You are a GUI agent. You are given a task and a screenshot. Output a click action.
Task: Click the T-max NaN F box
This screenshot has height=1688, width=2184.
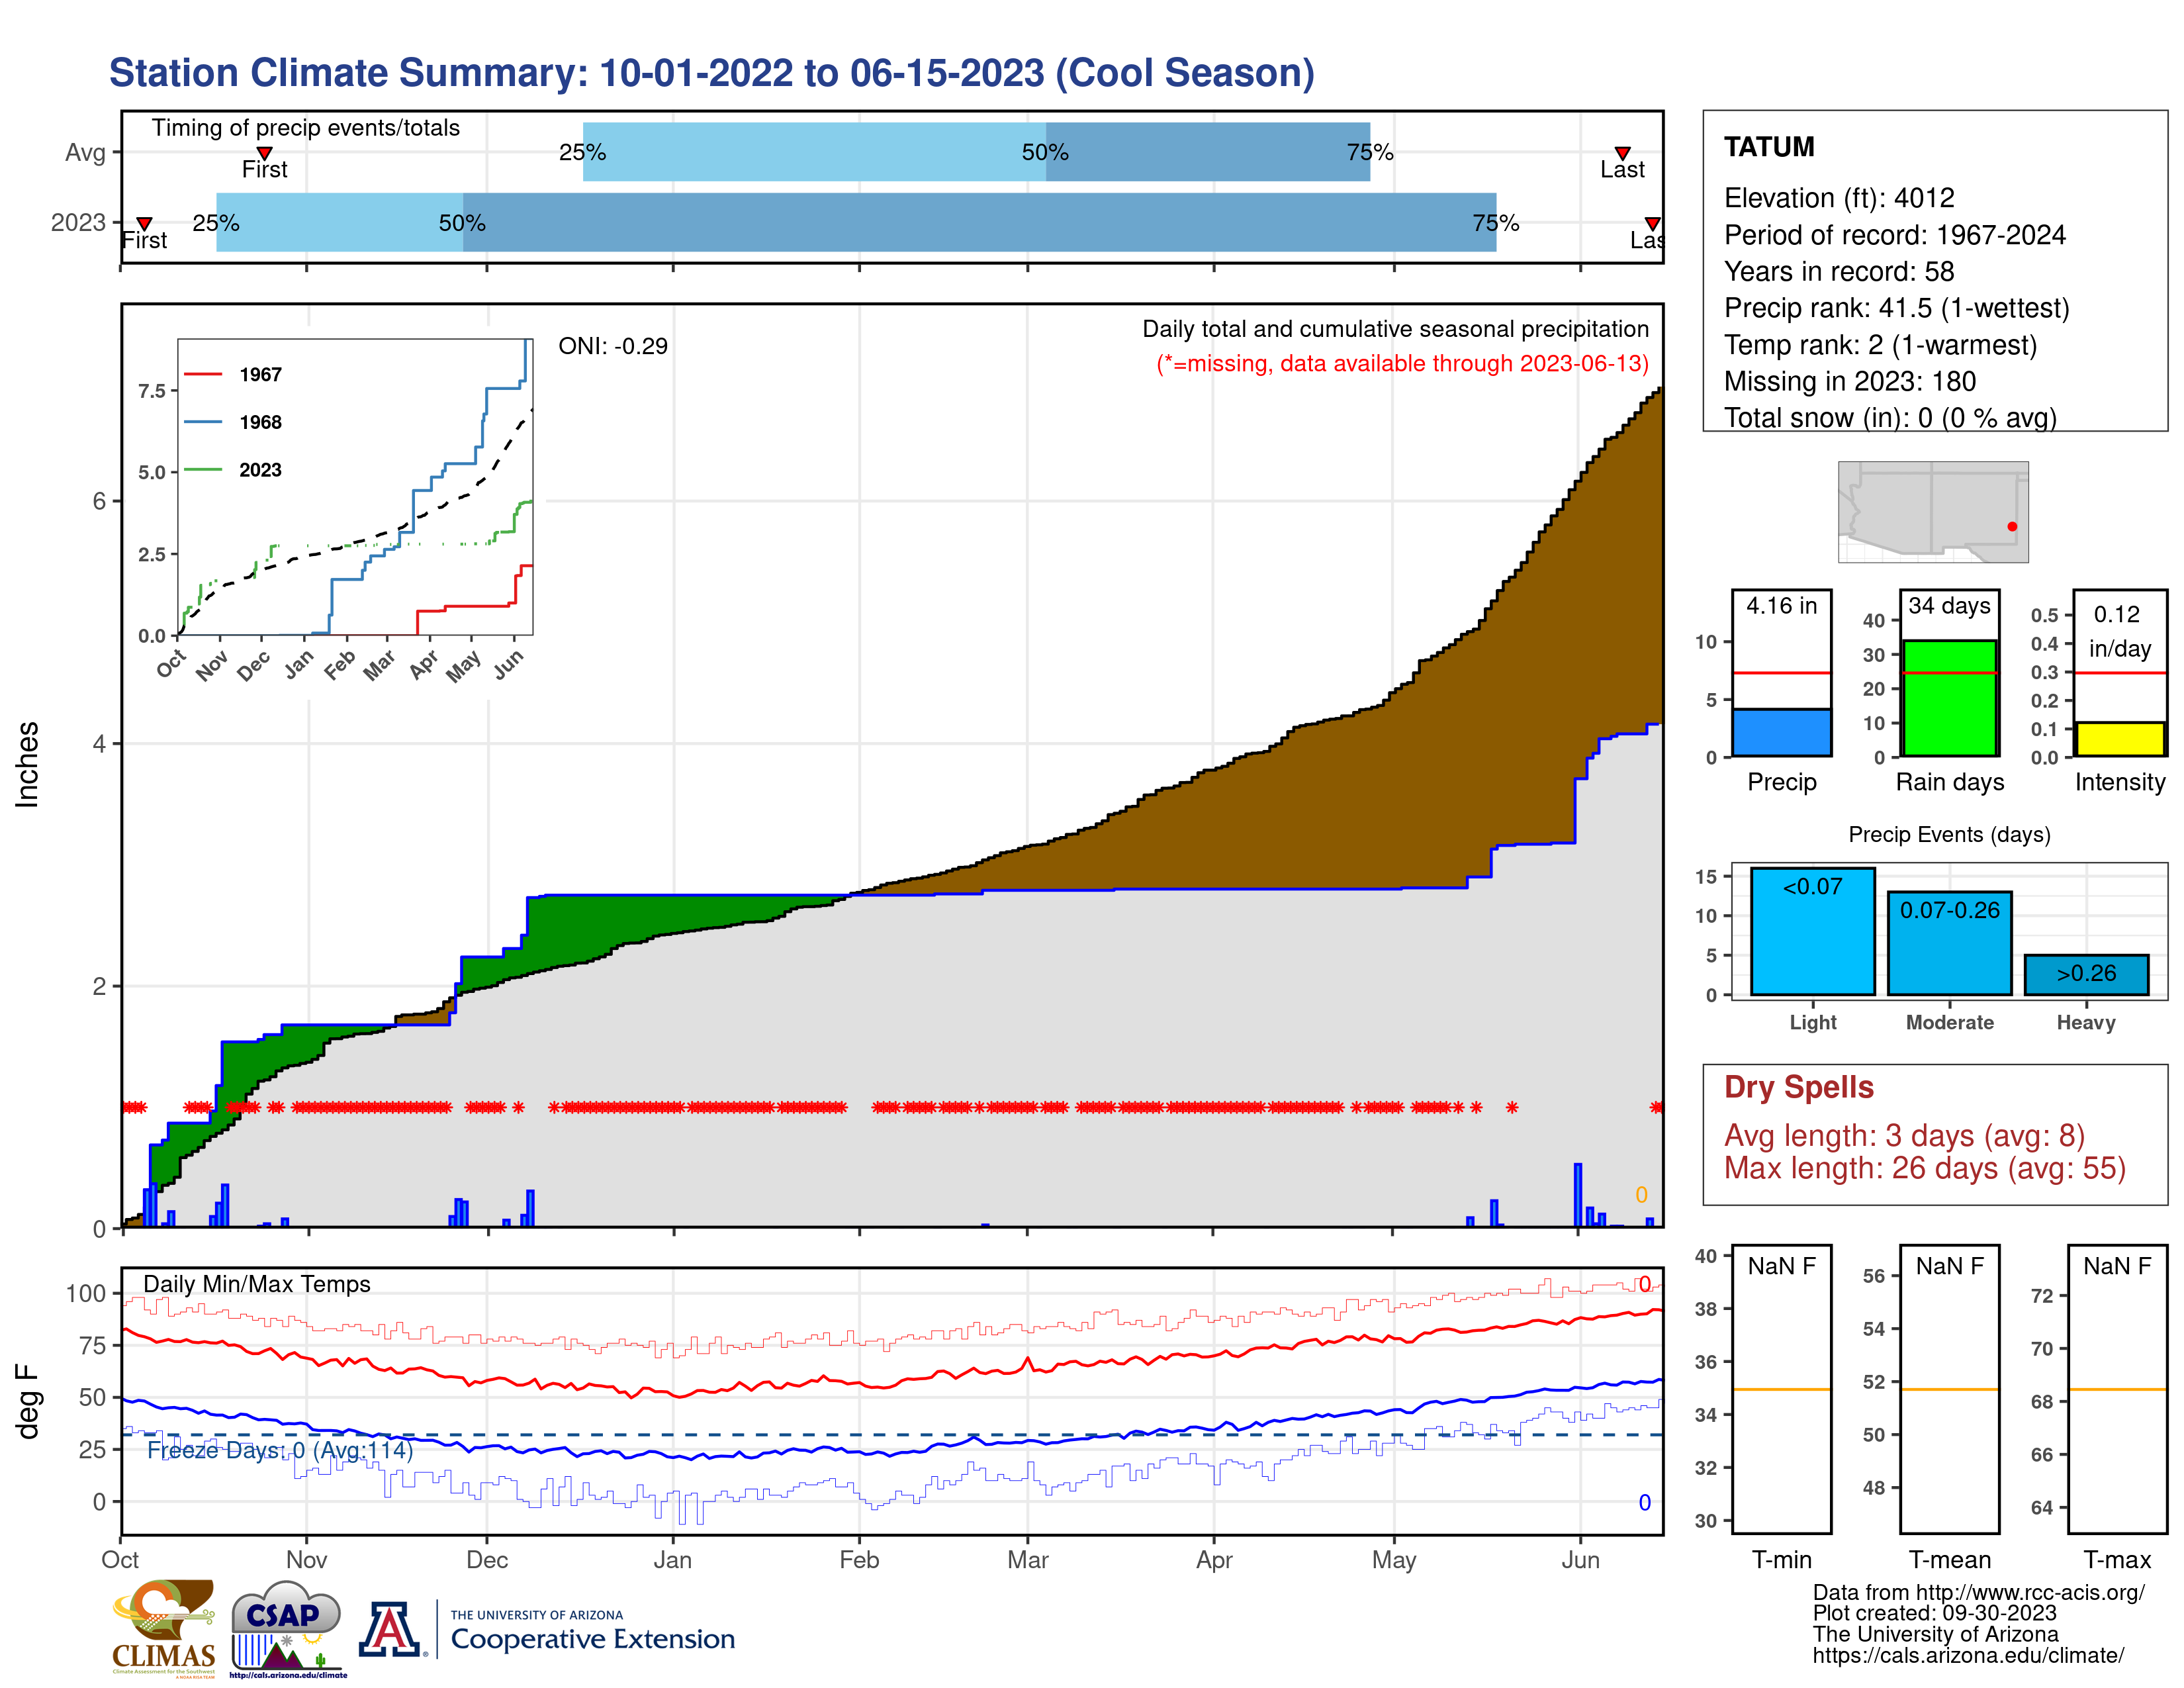click(x=2117, y=1389)
